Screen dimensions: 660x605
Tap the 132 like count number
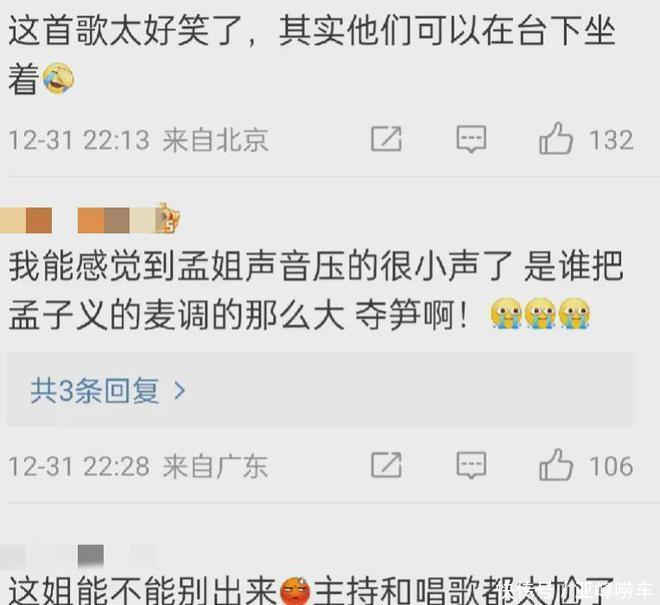(x=611, y=140)
